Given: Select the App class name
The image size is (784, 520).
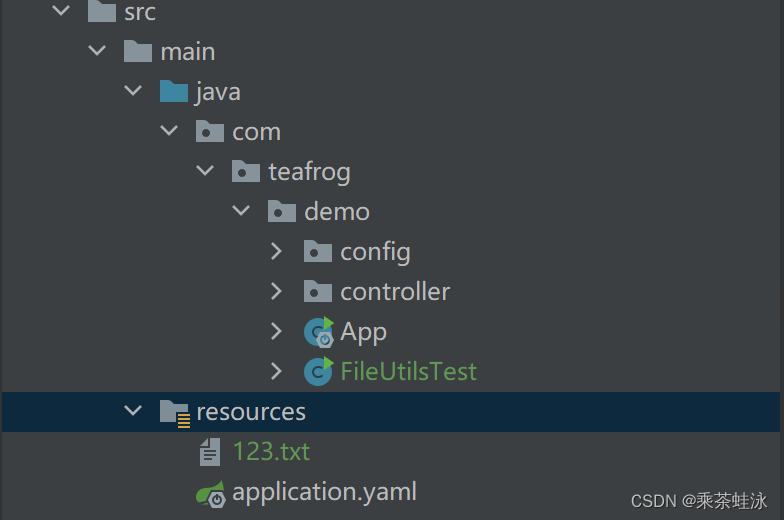Looking at the screenshot, I should 364,332.
